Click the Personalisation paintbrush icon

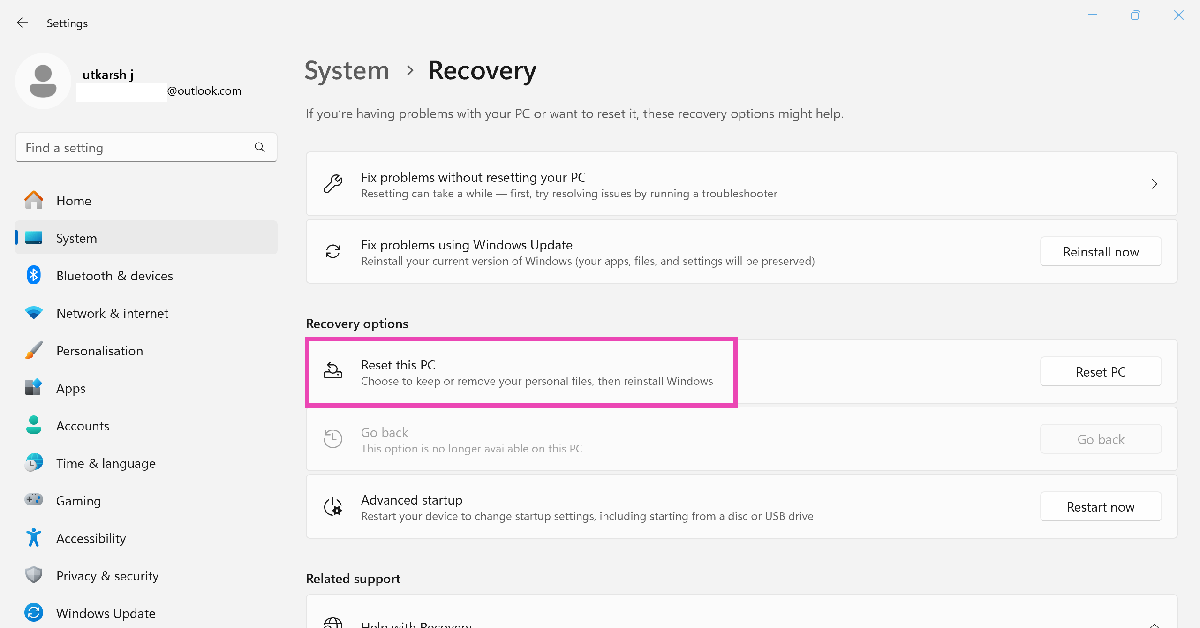(34, 351)
